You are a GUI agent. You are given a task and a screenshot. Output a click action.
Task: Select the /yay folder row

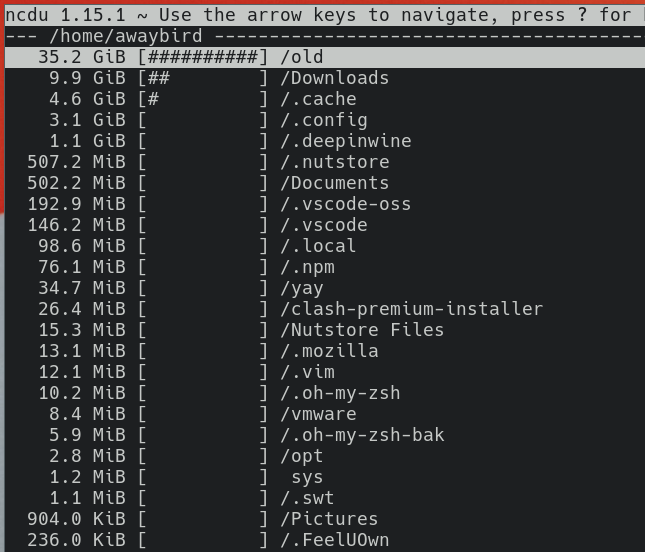[x=325, y=288]
